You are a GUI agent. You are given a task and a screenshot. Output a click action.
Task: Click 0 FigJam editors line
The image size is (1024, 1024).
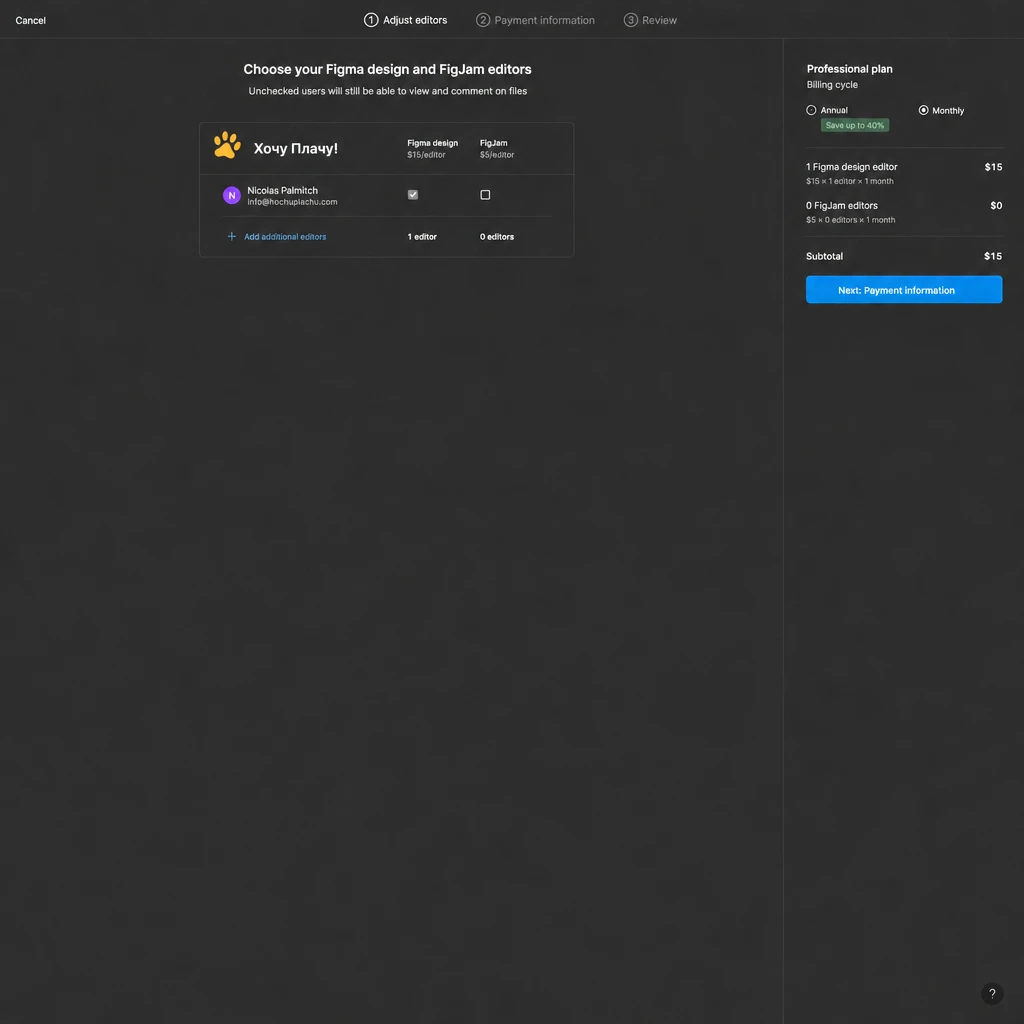click(x=841, y=205)
